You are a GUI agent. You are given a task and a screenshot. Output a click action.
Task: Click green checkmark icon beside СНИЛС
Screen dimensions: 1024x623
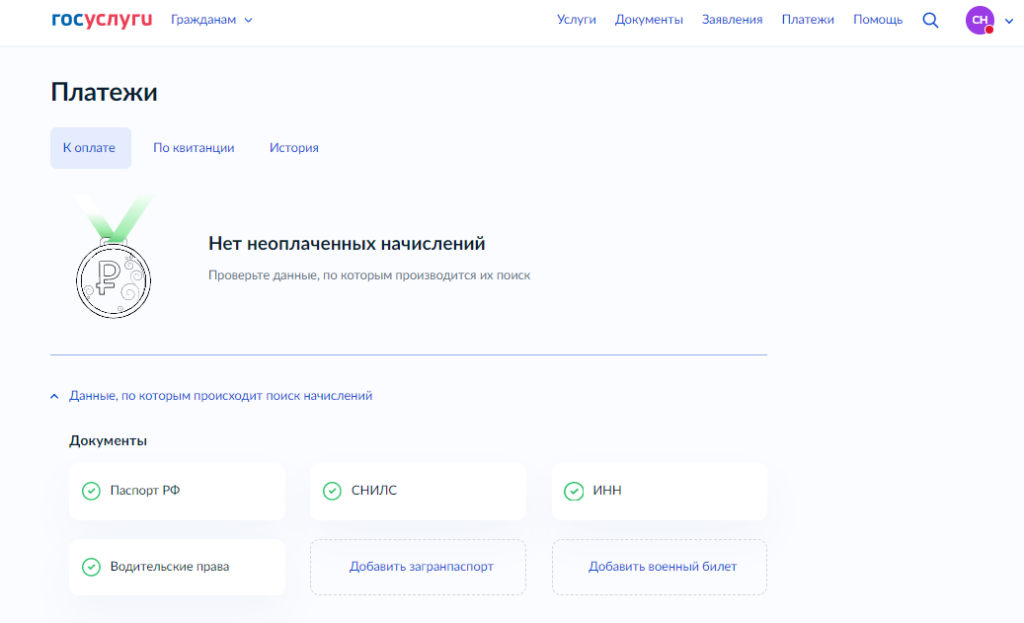332,491
